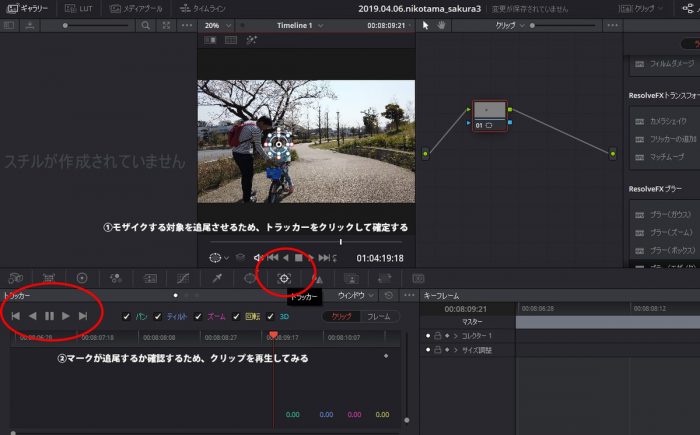Open the Camera Raw palette icon
Viewport: 700px width, 435px height.
[x=16, y=278]
